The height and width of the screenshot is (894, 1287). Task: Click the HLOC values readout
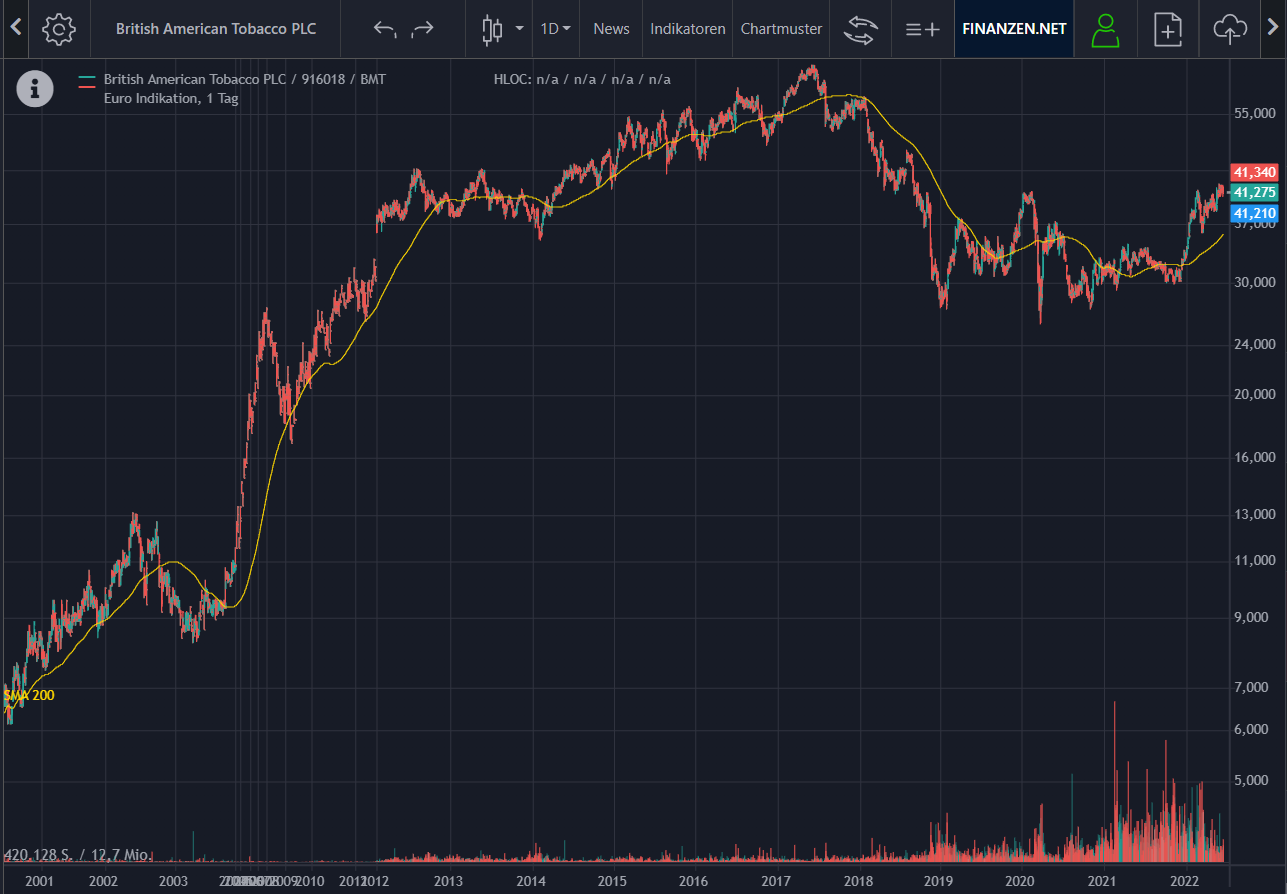[x=582, y=79]
